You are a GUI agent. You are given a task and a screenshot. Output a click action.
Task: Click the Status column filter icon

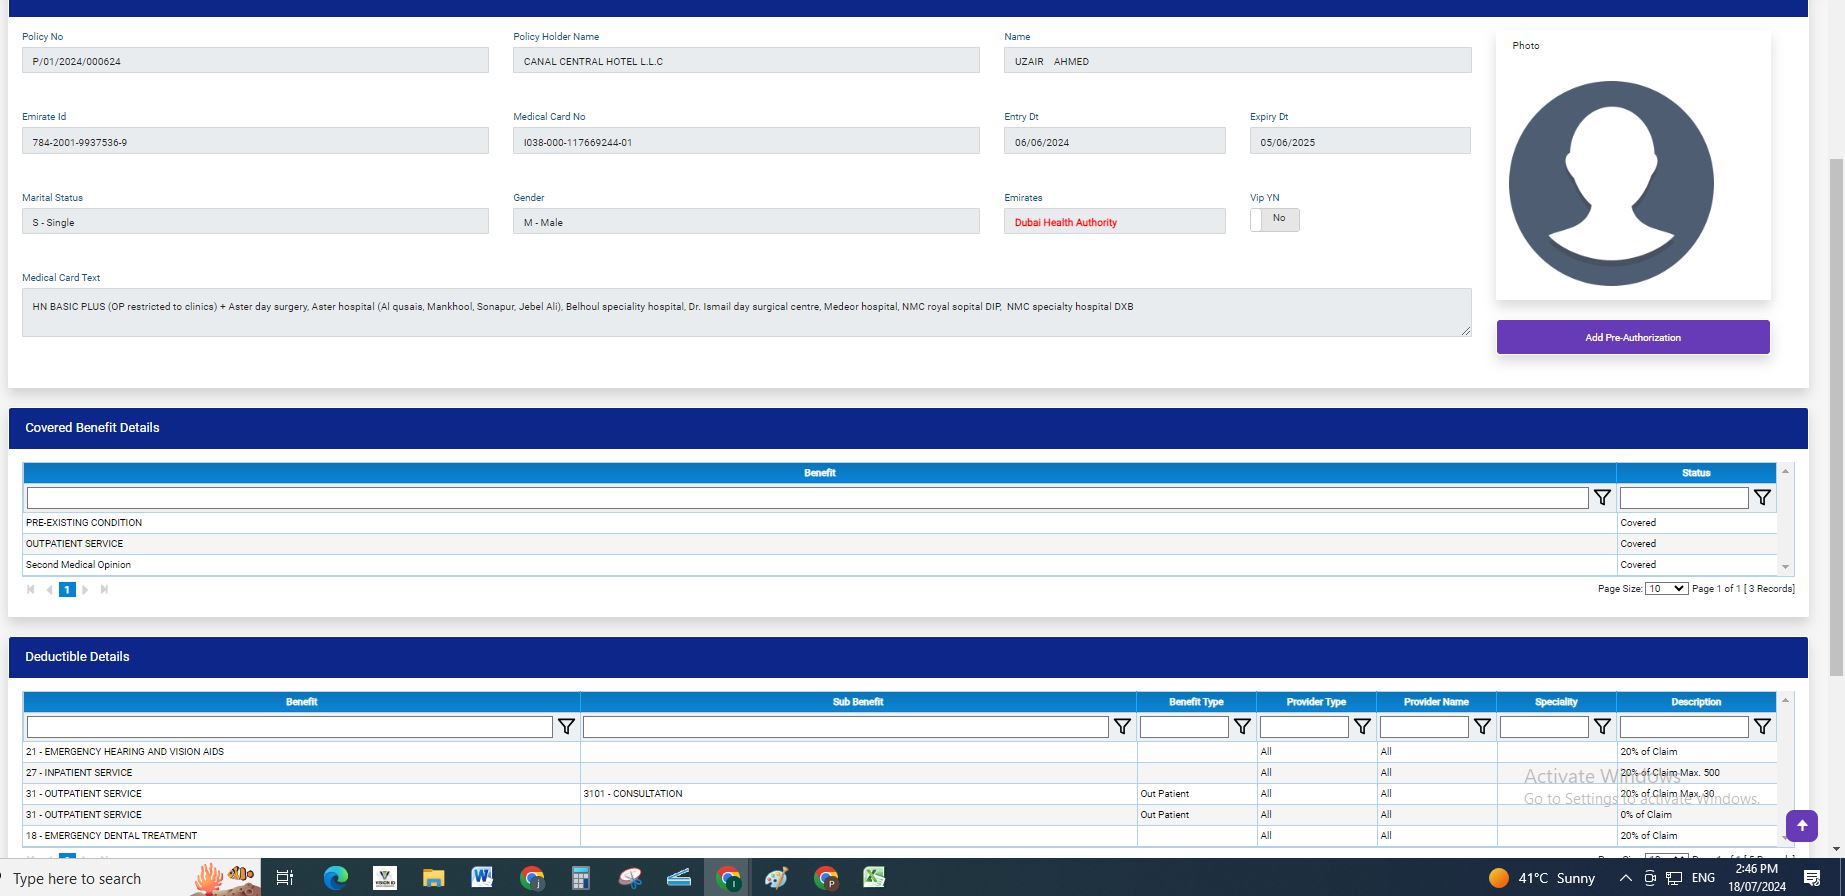(1762, 498)
